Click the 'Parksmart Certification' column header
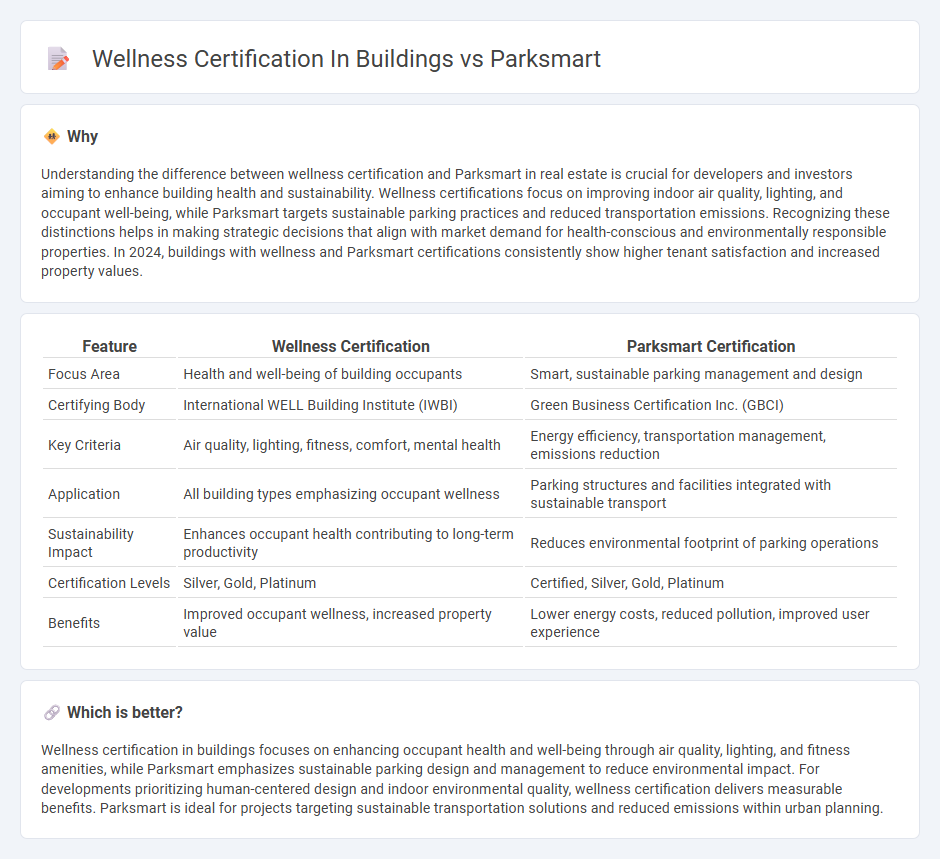 tap(711, 346)
